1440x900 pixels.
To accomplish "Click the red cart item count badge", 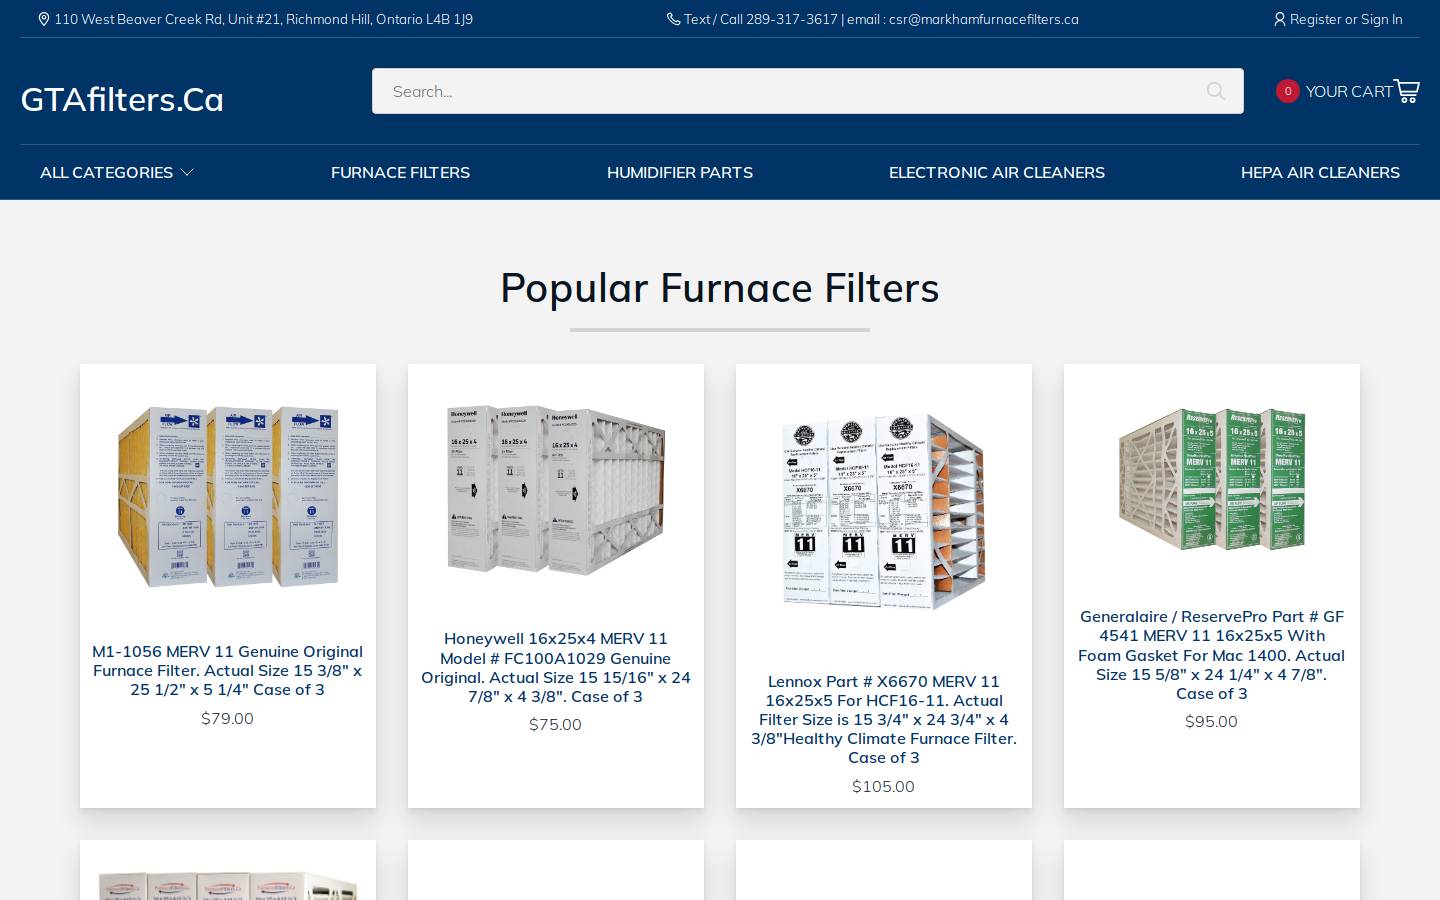I will pyautogui.click(x=1288, y=91).
